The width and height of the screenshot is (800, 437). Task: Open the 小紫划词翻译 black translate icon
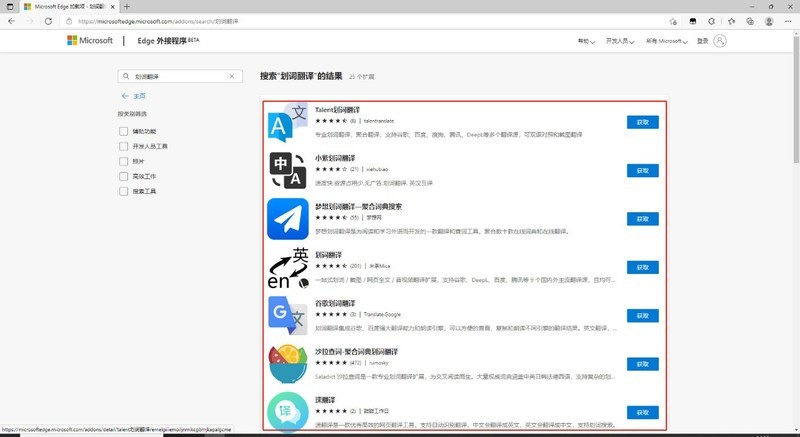[x=288, y=170]
